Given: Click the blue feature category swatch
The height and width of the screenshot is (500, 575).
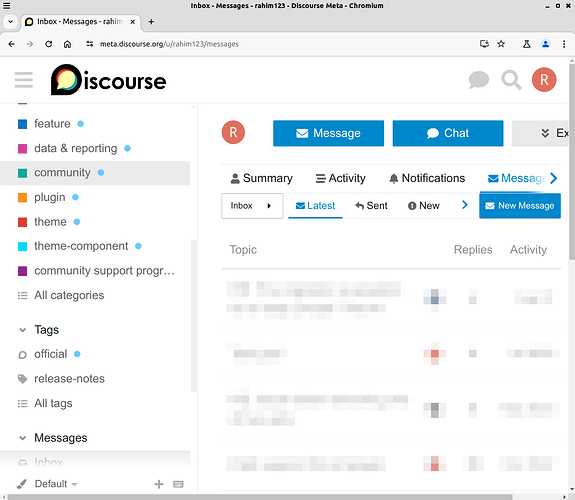Looking at the screenshot, I should [22, 124].
